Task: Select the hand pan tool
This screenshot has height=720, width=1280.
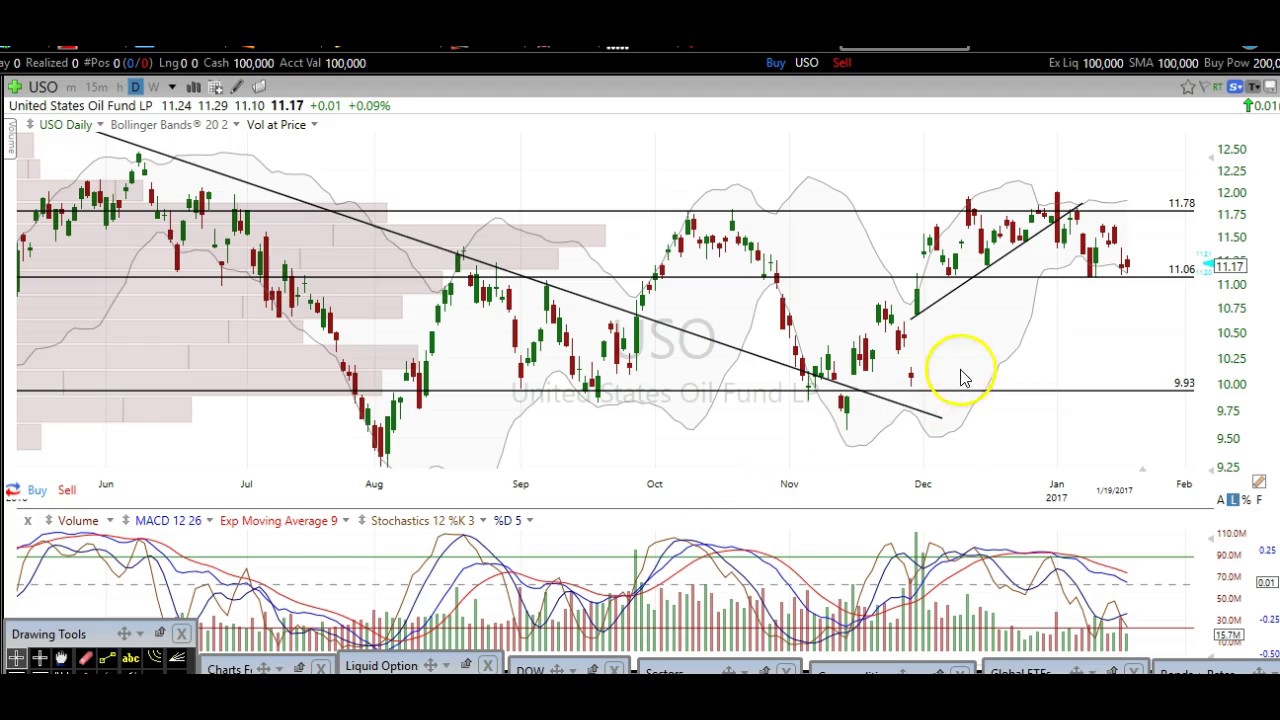Action: point(61,658)
